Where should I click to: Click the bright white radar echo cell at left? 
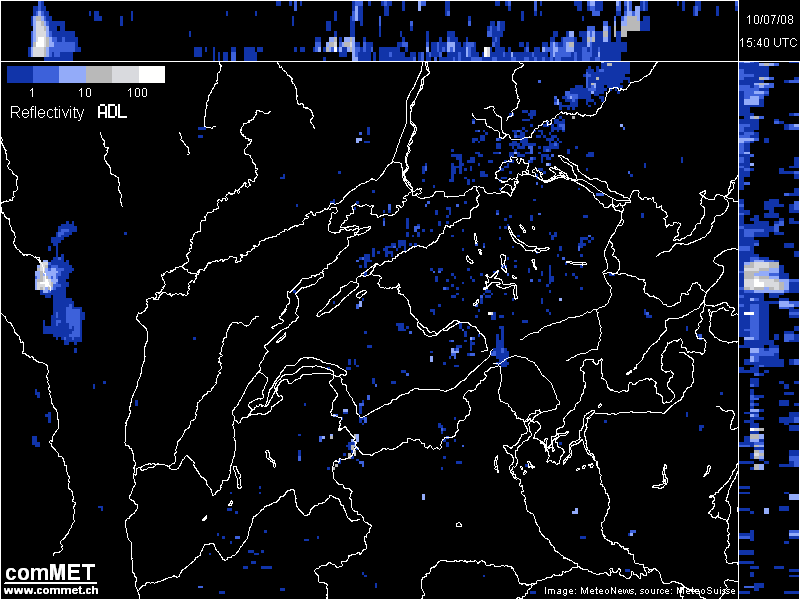tap(45, 278)
